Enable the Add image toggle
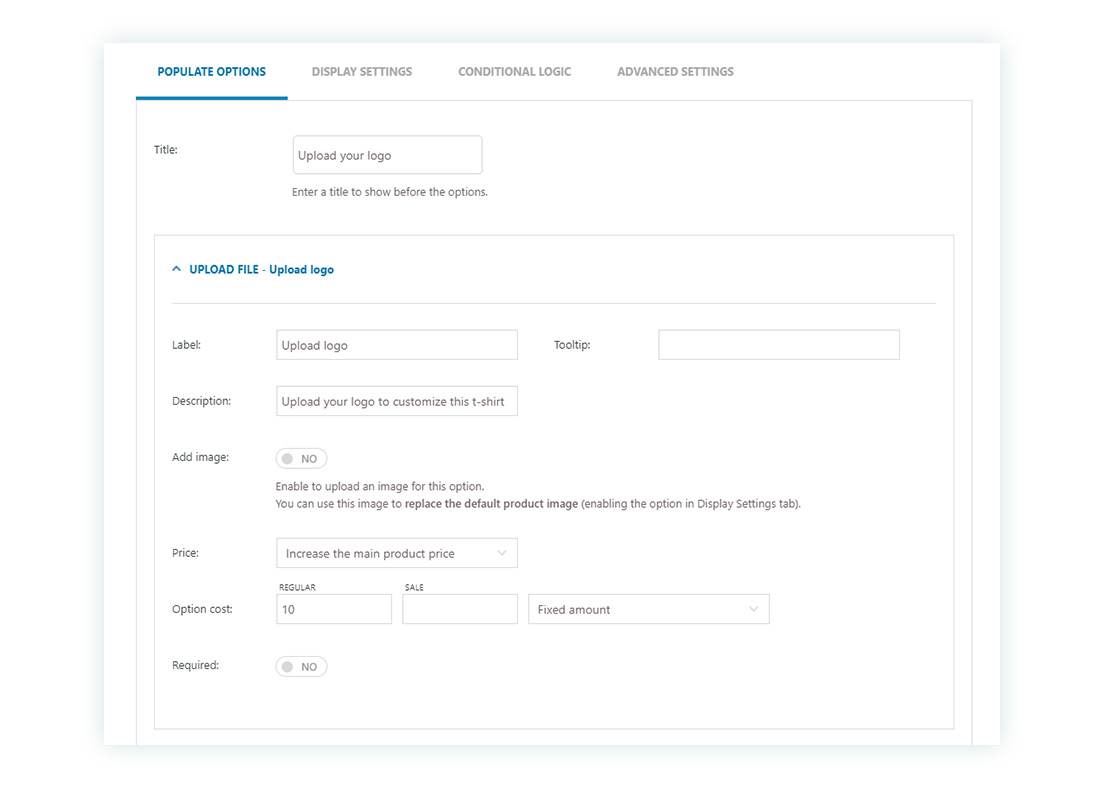Image resolution: width=1106 pixels, height=785 pixels. pos(301,457)
